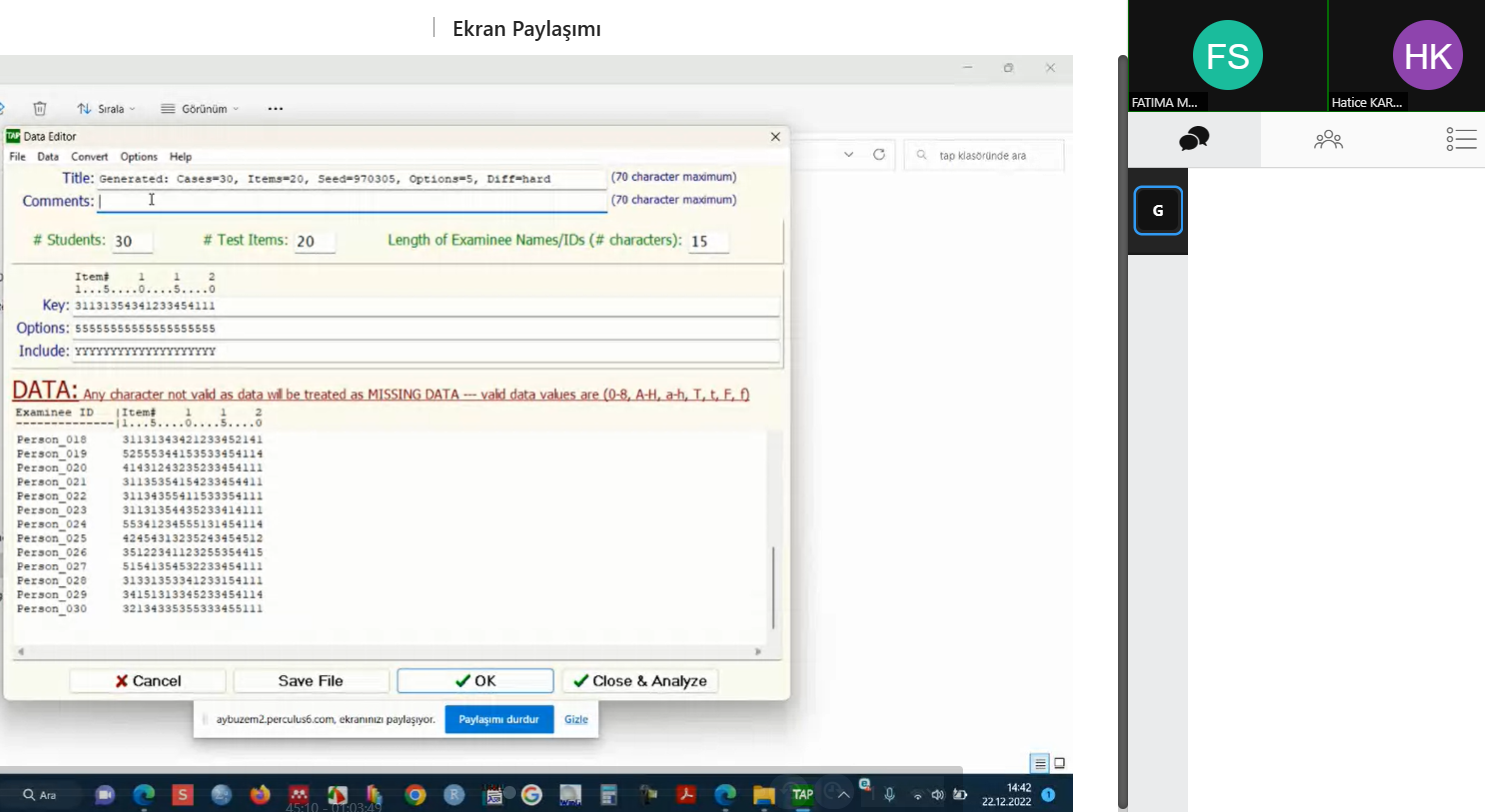This screenshot has height=812, width=1485.
Task: Click Paylaşımı durdur to stop sharing
Action: tap(499, 719)
